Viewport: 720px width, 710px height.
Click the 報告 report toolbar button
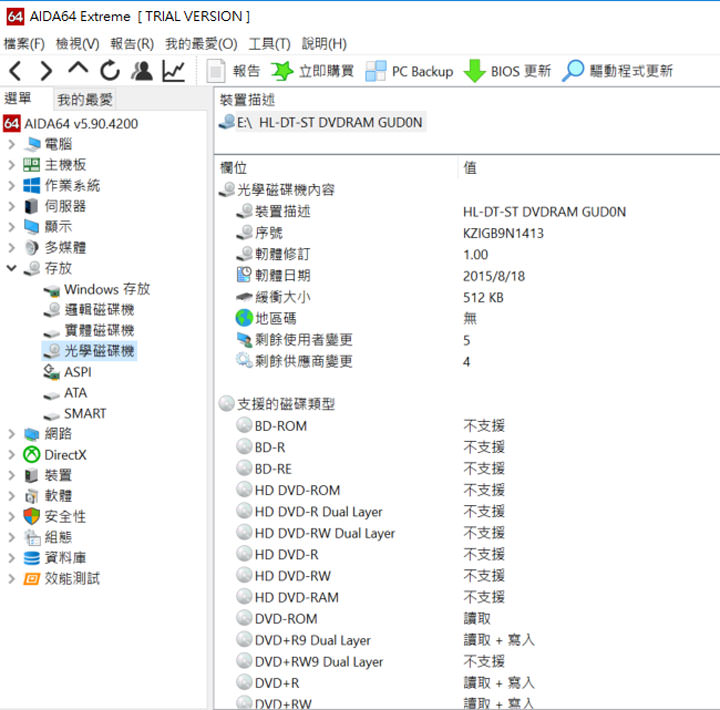coord(234,71)
